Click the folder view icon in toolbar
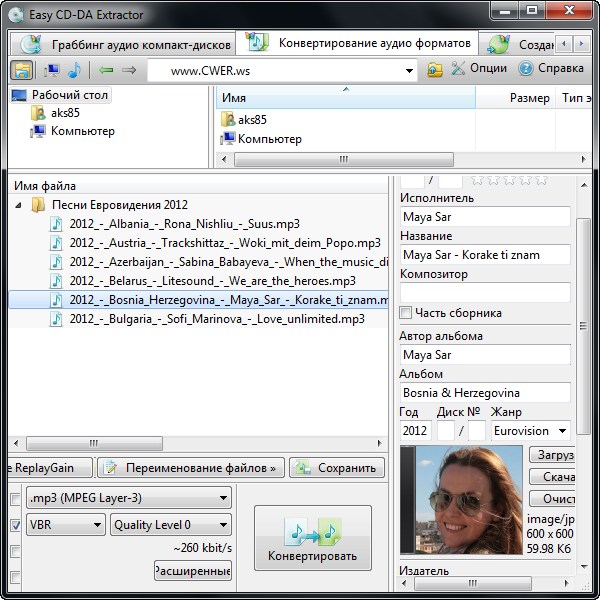 pyautogui.click(x=22, y=70)
